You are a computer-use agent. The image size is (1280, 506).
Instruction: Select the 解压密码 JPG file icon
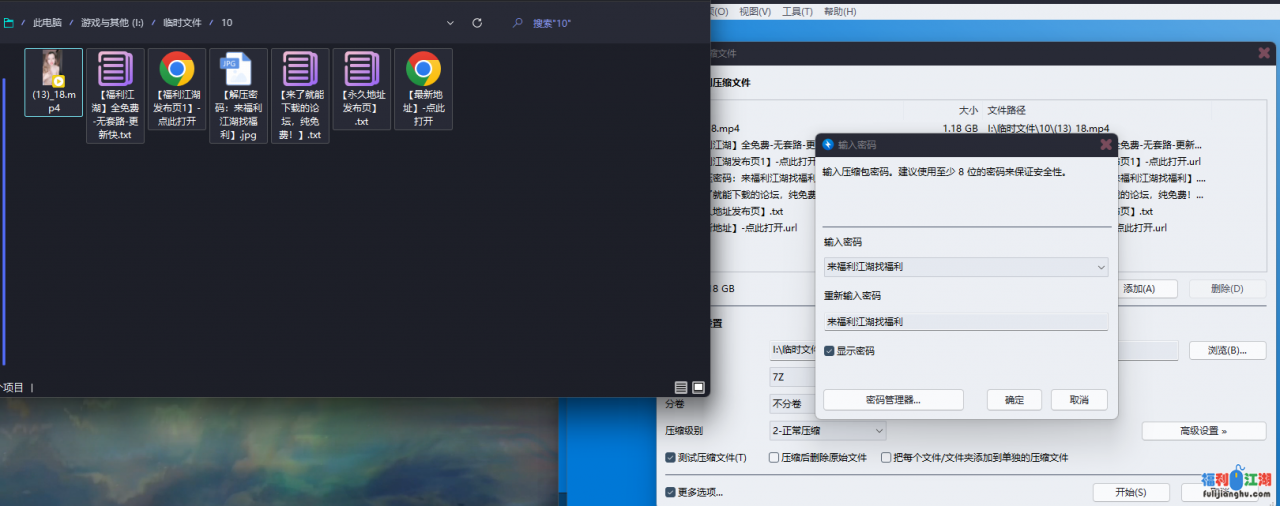pos(238,70)
